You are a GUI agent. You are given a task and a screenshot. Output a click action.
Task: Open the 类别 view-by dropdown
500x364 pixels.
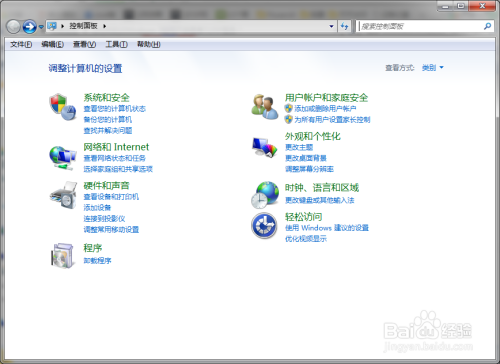click(x=432, y=68)
